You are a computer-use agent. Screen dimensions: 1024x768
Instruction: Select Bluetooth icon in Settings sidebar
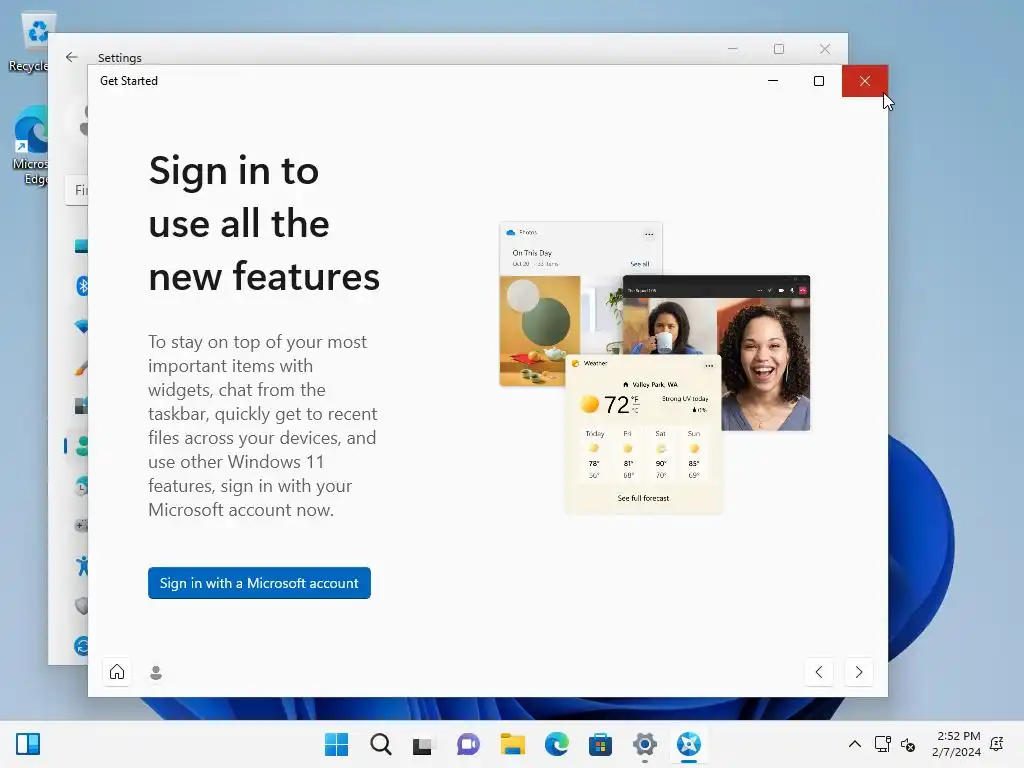pyautogui.click(x=82, y=285)
